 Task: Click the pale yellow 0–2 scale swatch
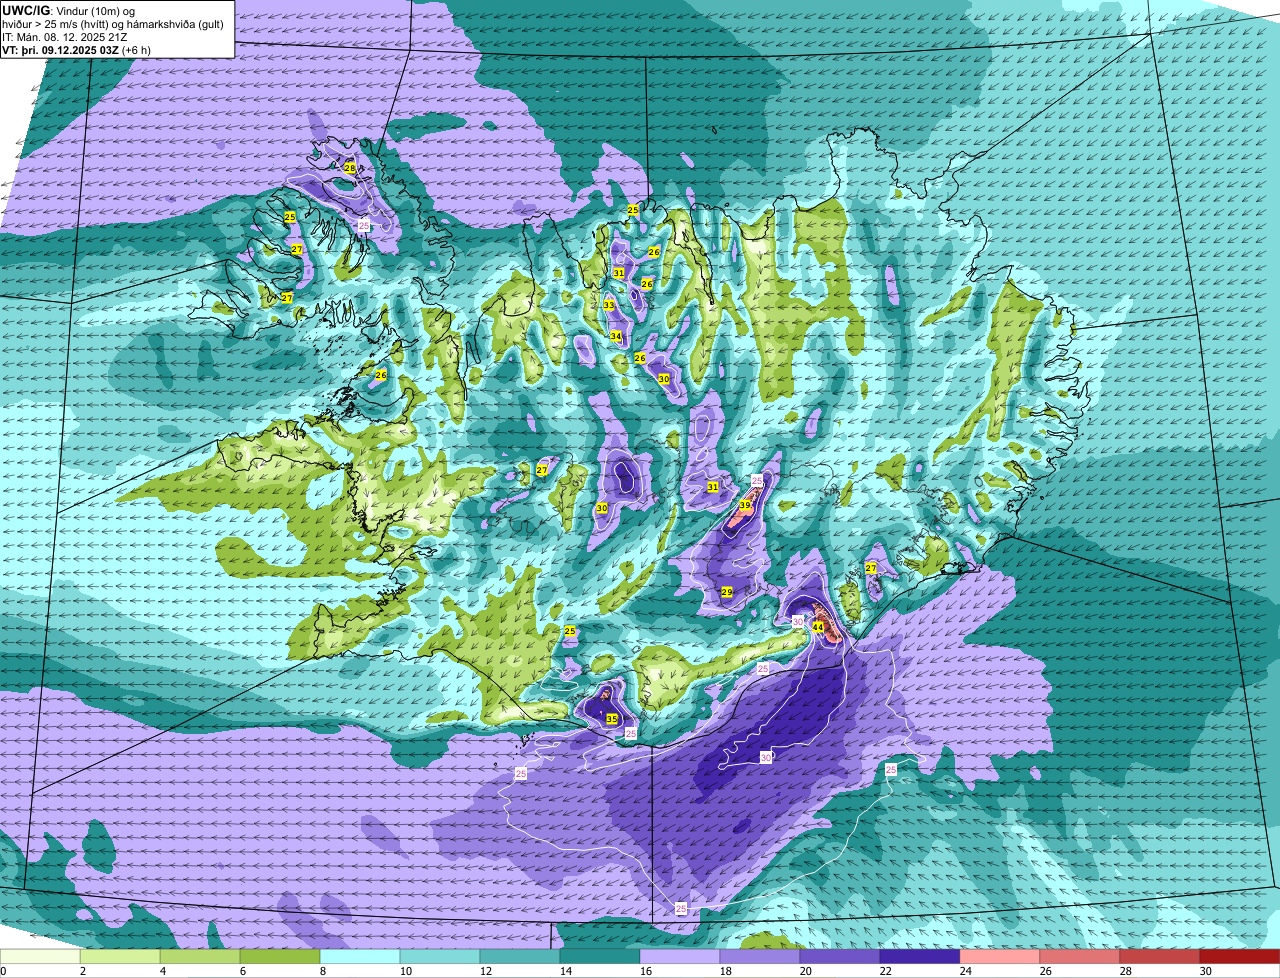40,957
